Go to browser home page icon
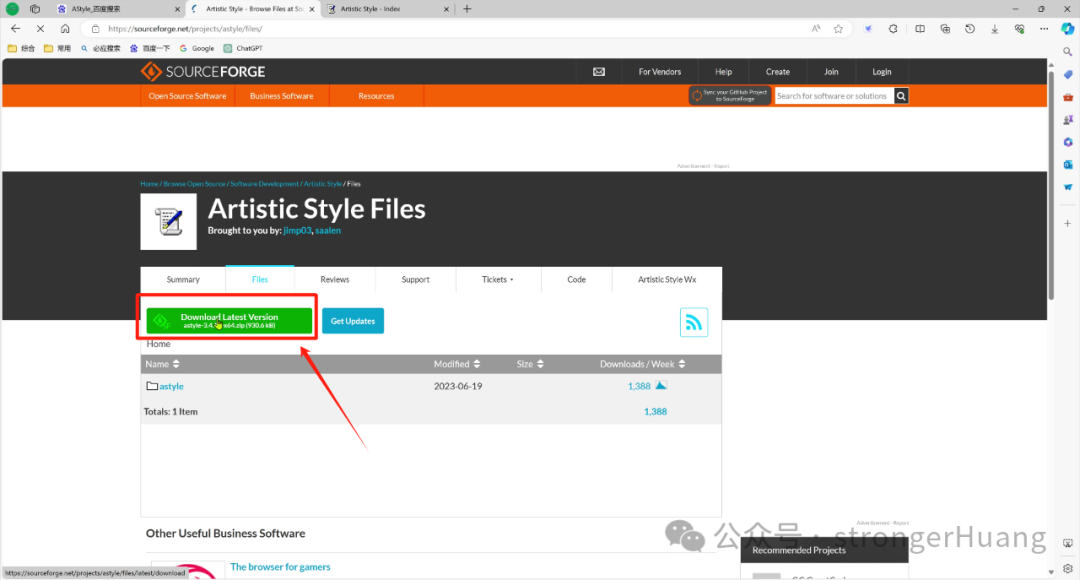The height and width of the screenshot is (580, 1080). [x=65, y=28]
